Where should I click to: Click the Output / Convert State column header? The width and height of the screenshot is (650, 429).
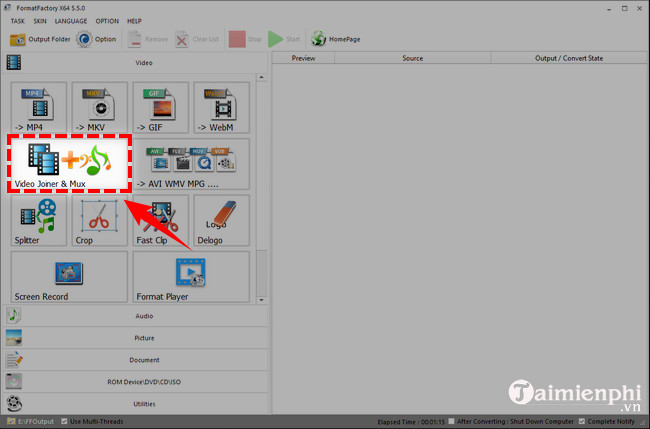click(569, 58)
